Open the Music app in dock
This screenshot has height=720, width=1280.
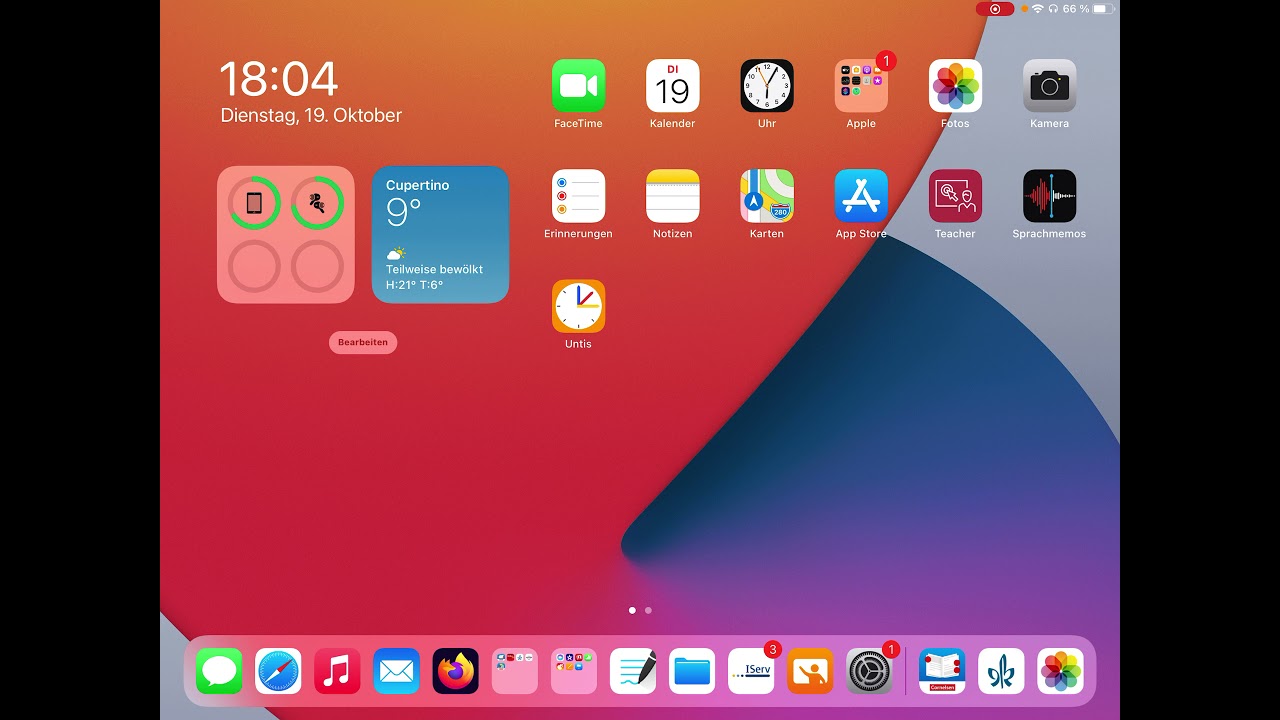(337, 671)
